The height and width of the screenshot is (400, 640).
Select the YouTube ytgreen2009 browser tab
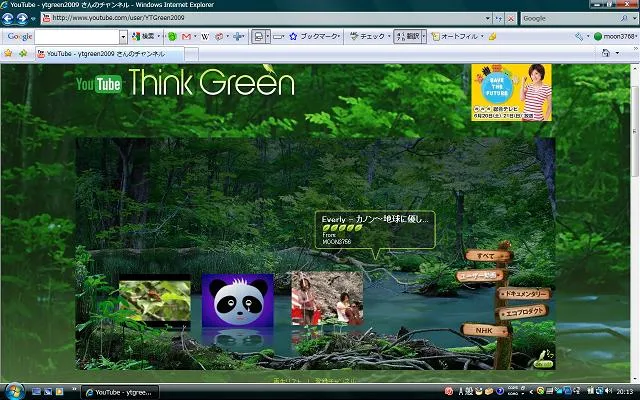[109, 54]
